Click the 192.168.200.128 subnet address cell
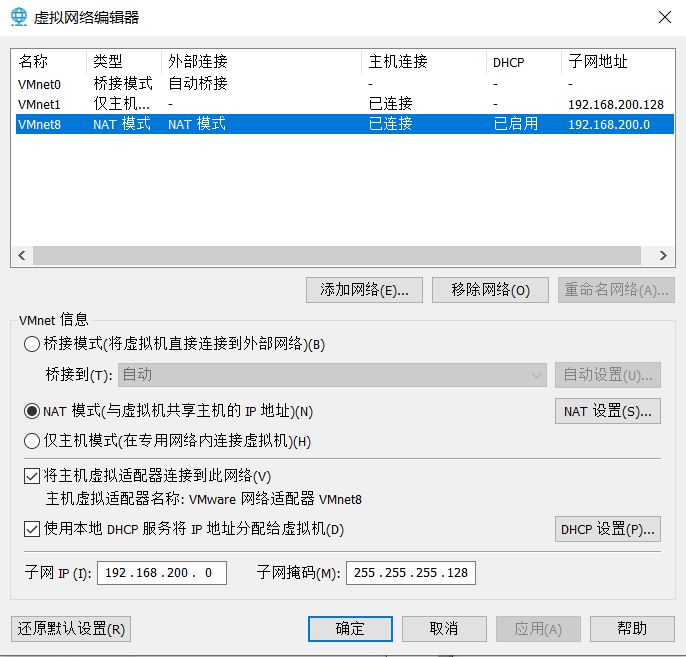Image resolution: width=686 pixels, height=657 pixels. tap(616, 105)
